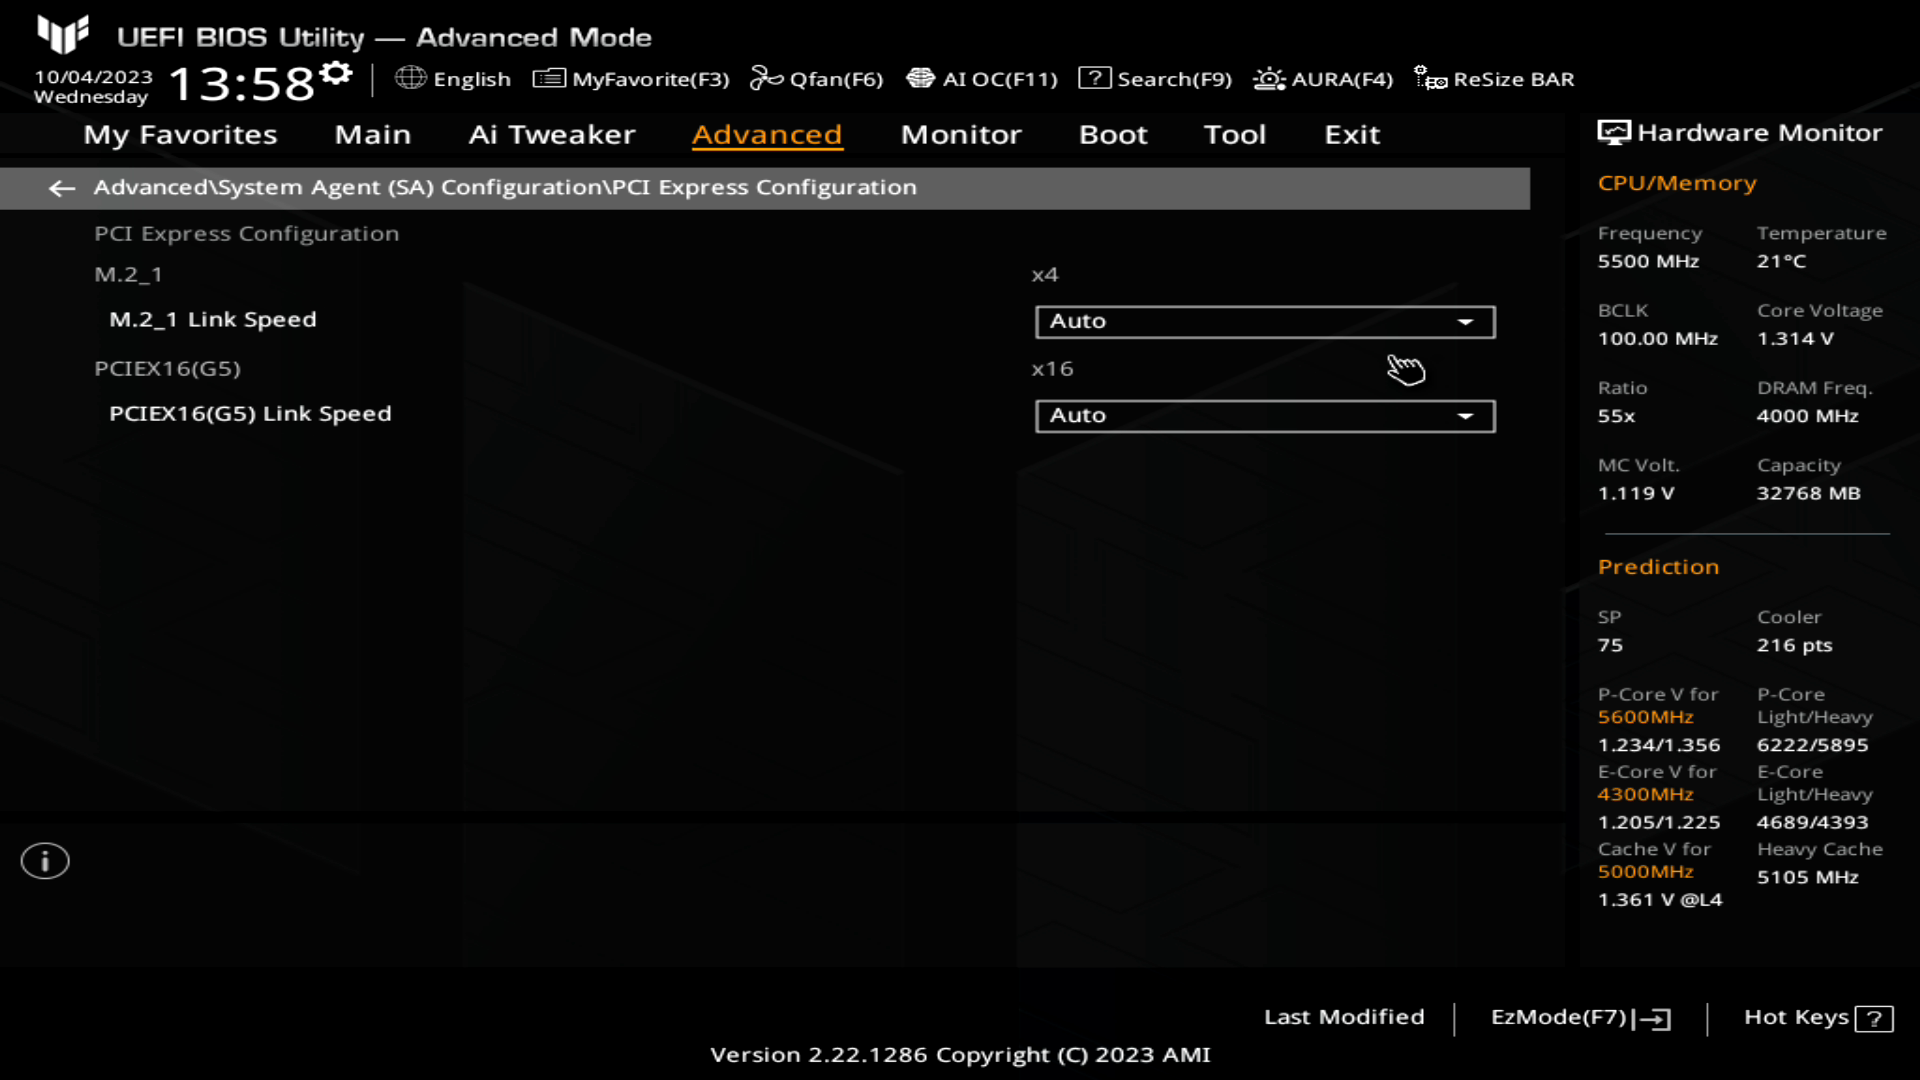Open MyFavorite(F3) list icon
This screenshot has width=1920, height=1080.
point(549,78)
